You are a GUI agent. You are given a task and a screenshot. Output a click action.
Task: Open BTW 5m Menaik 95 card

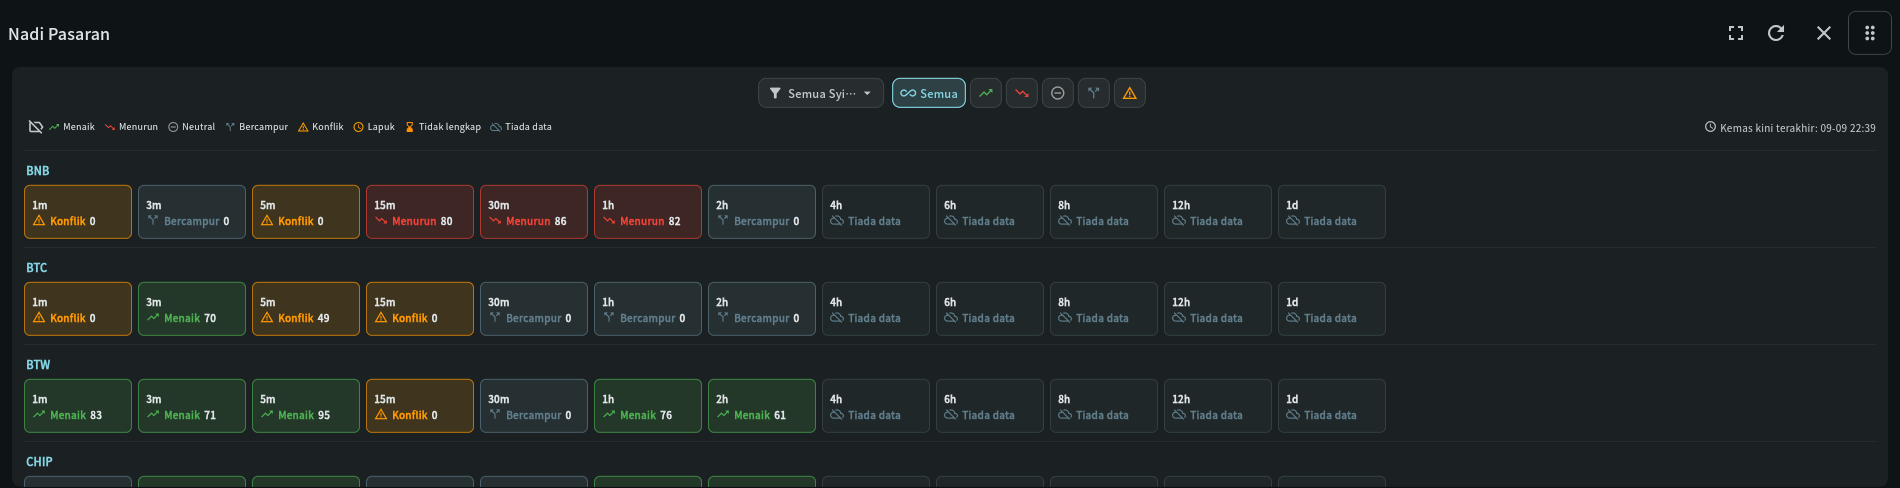point(306,406)
